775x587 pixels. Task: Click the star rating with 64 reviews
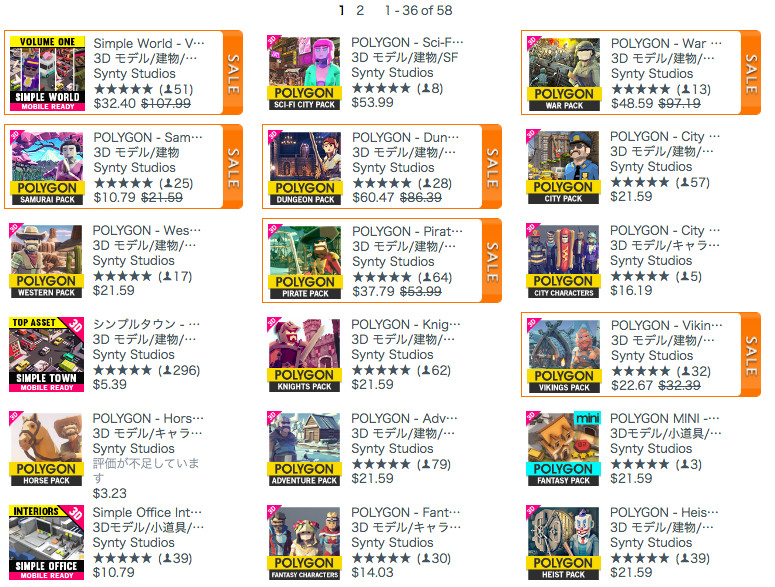(402, 277)
